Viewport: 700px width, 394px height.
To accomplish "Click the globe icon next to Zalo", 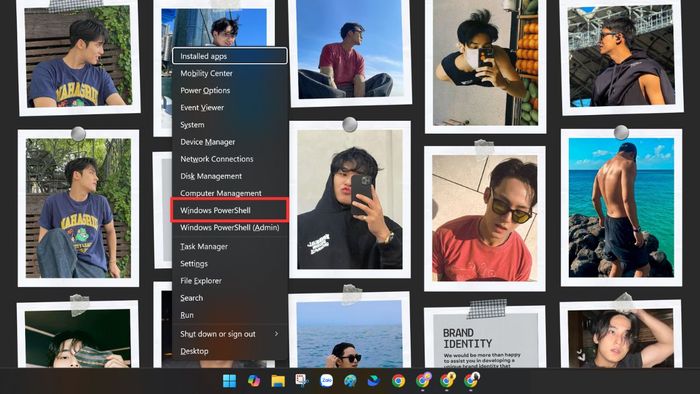I will [350, 381].
